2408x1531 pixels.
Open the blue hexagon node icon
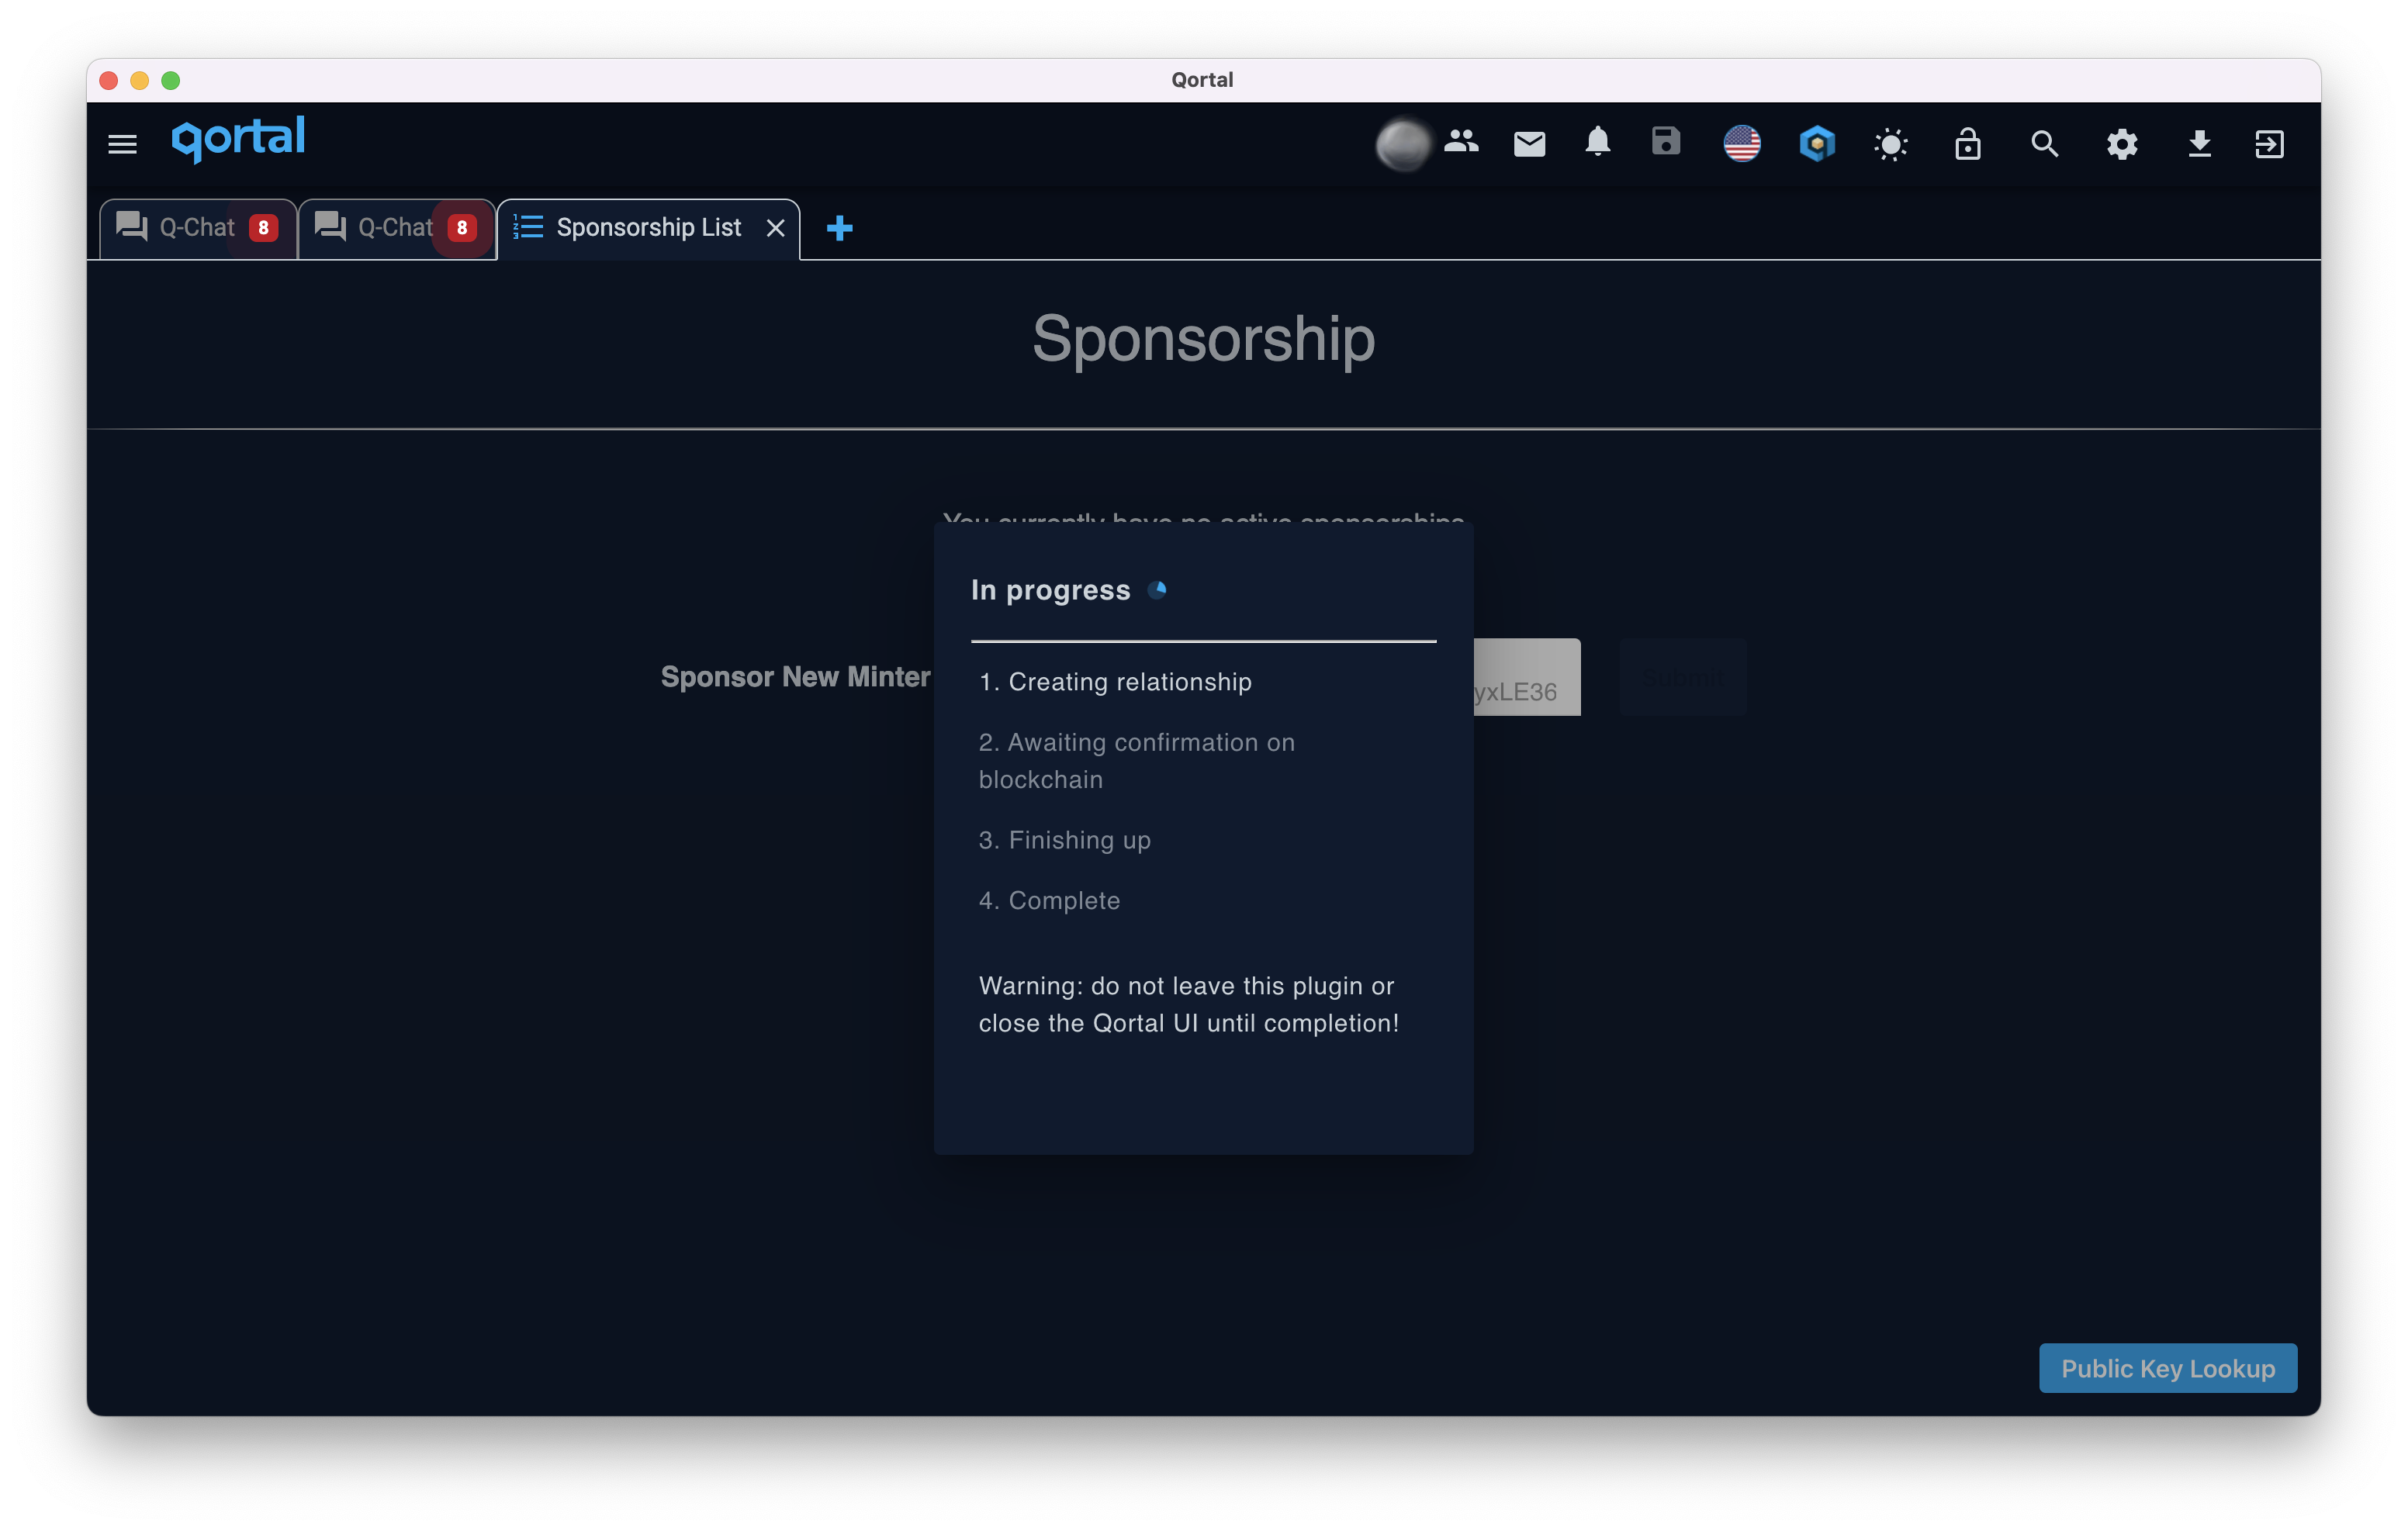[1816, 144]
